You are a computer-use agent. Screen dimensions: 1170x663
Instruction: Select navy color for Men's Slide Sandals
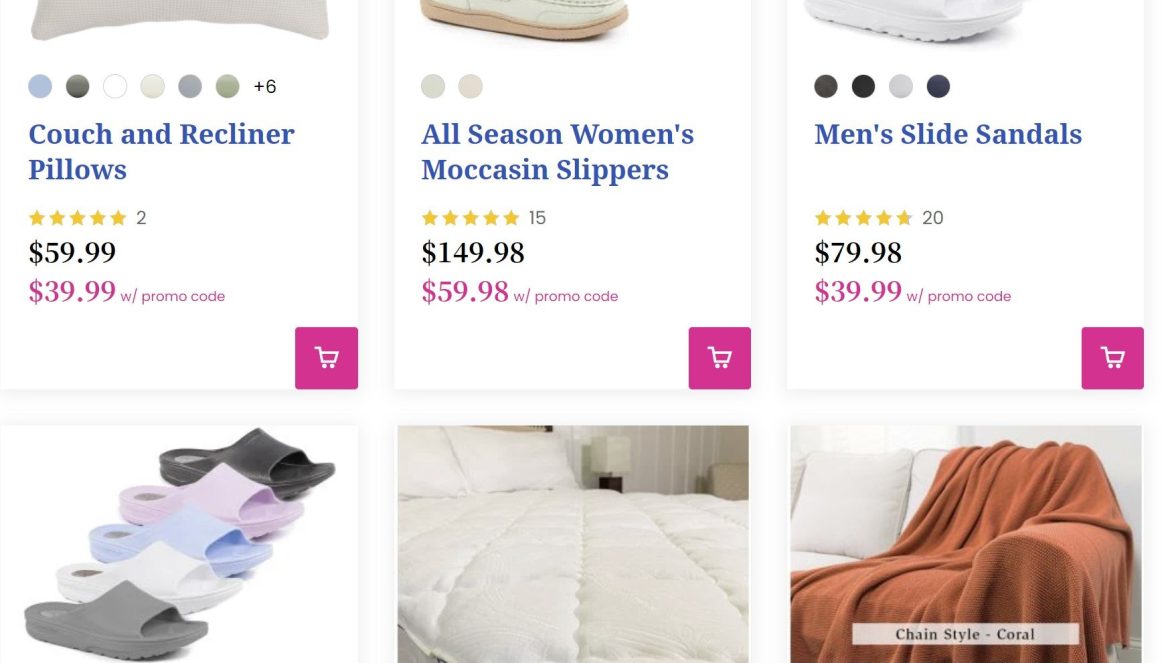click(x=938, y=87)
